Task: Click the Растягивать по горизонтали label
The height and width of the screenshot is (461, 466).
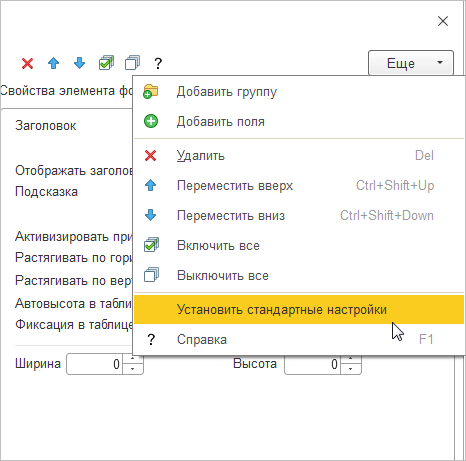Action: (x=73, y=258)
